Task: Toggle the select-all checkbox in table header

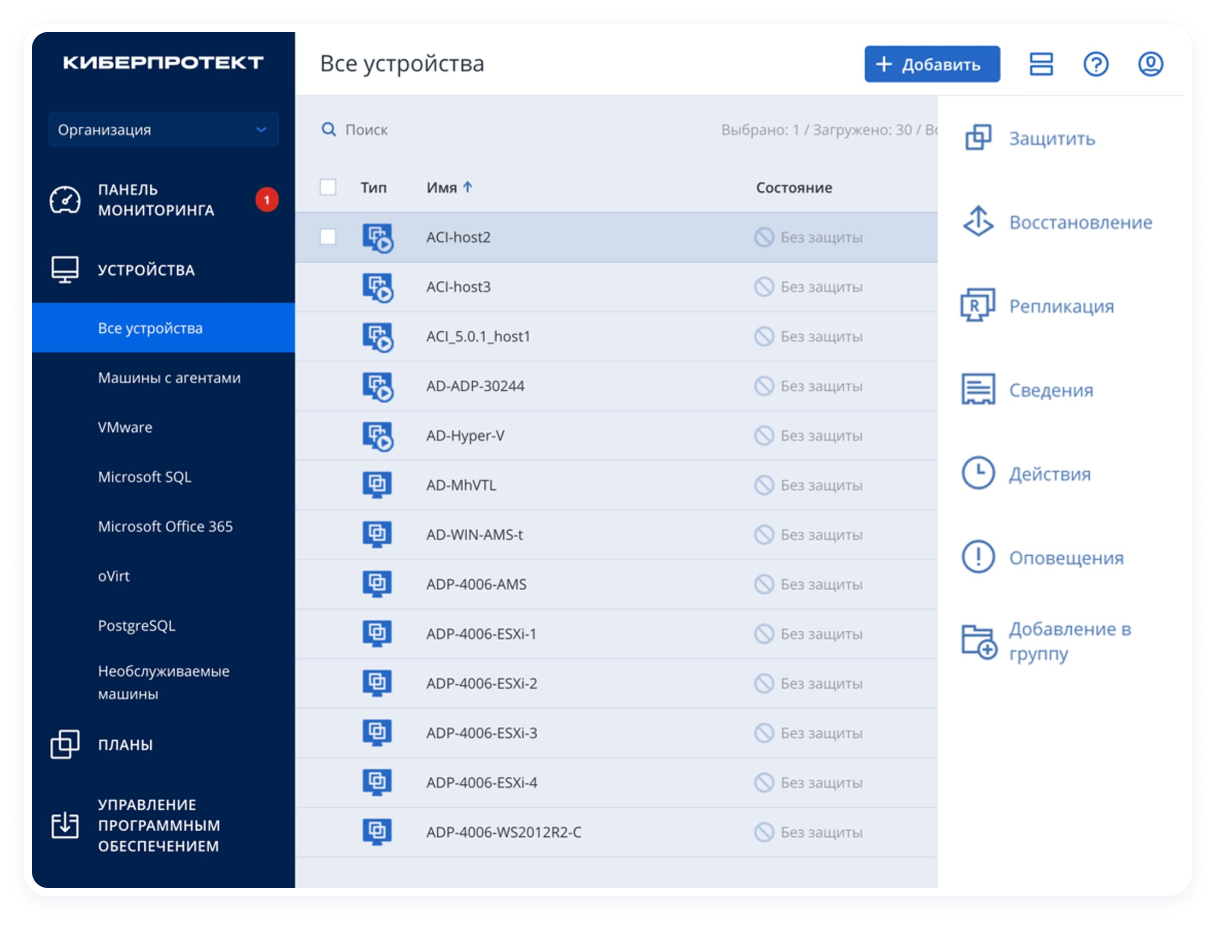Action: (x=328, y=187)
